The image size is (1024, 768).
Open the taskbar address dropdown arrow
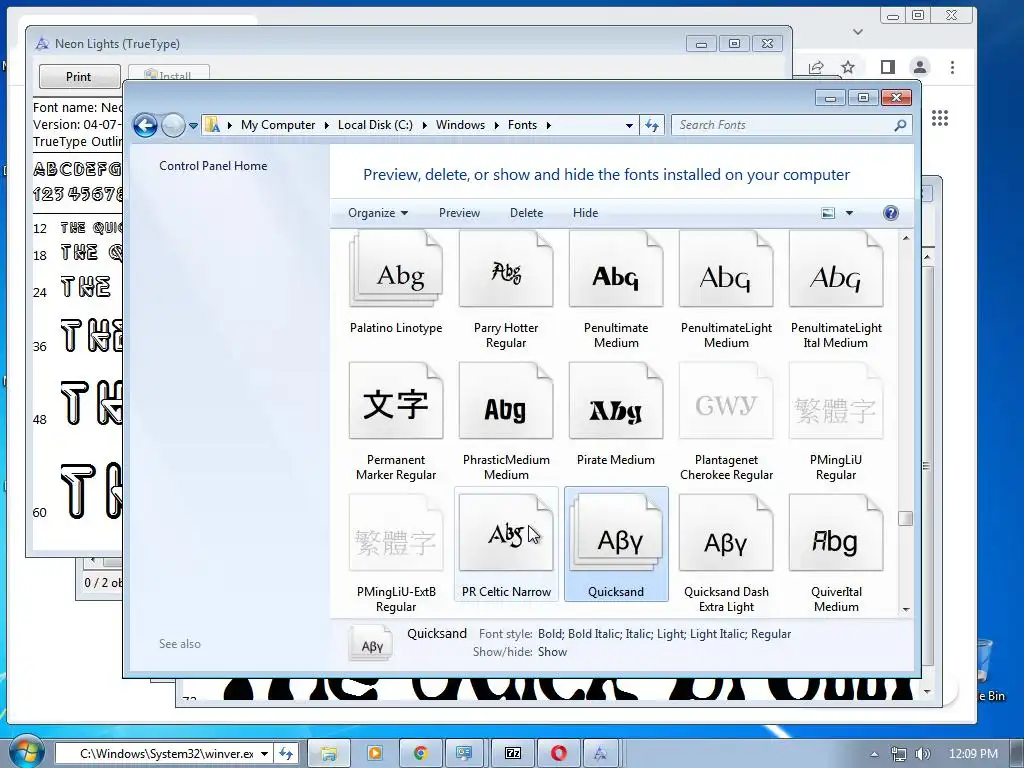coord(264,754)
